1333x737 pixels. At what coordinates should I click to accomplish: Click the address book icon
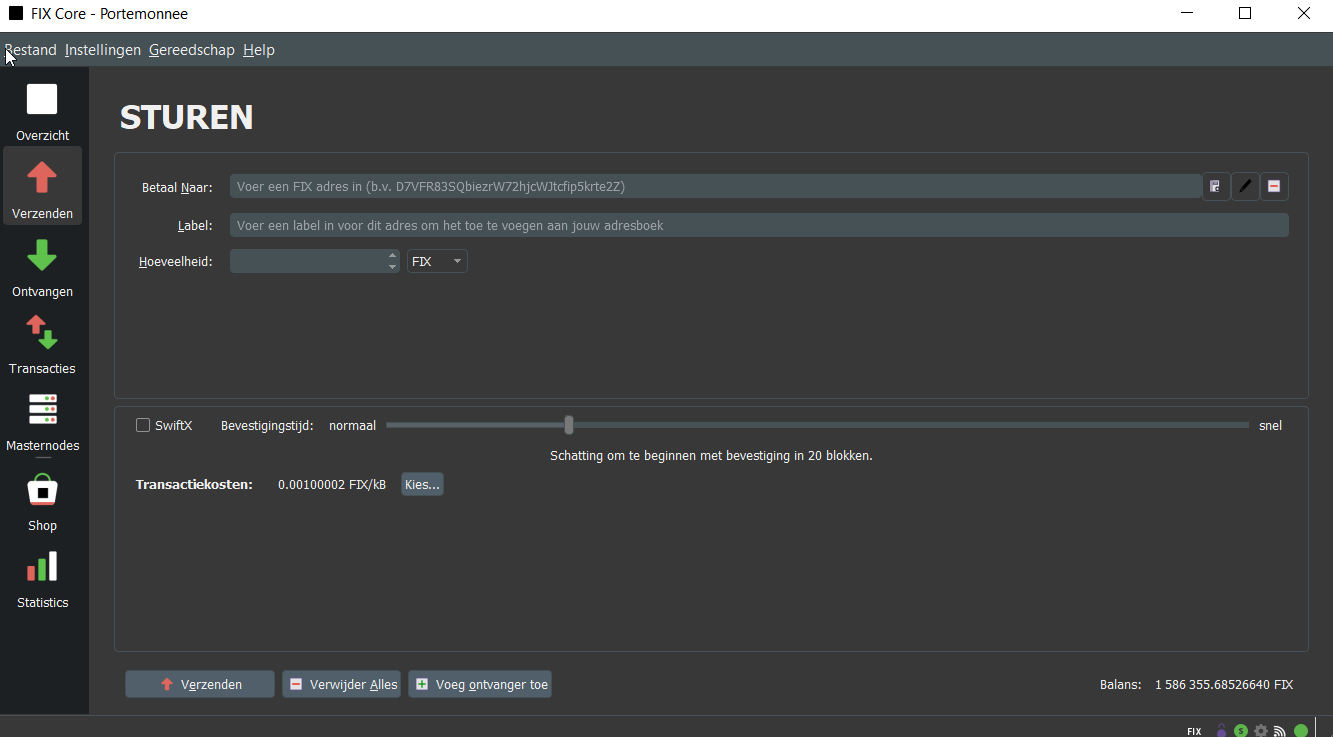(x=1215, y=186)
